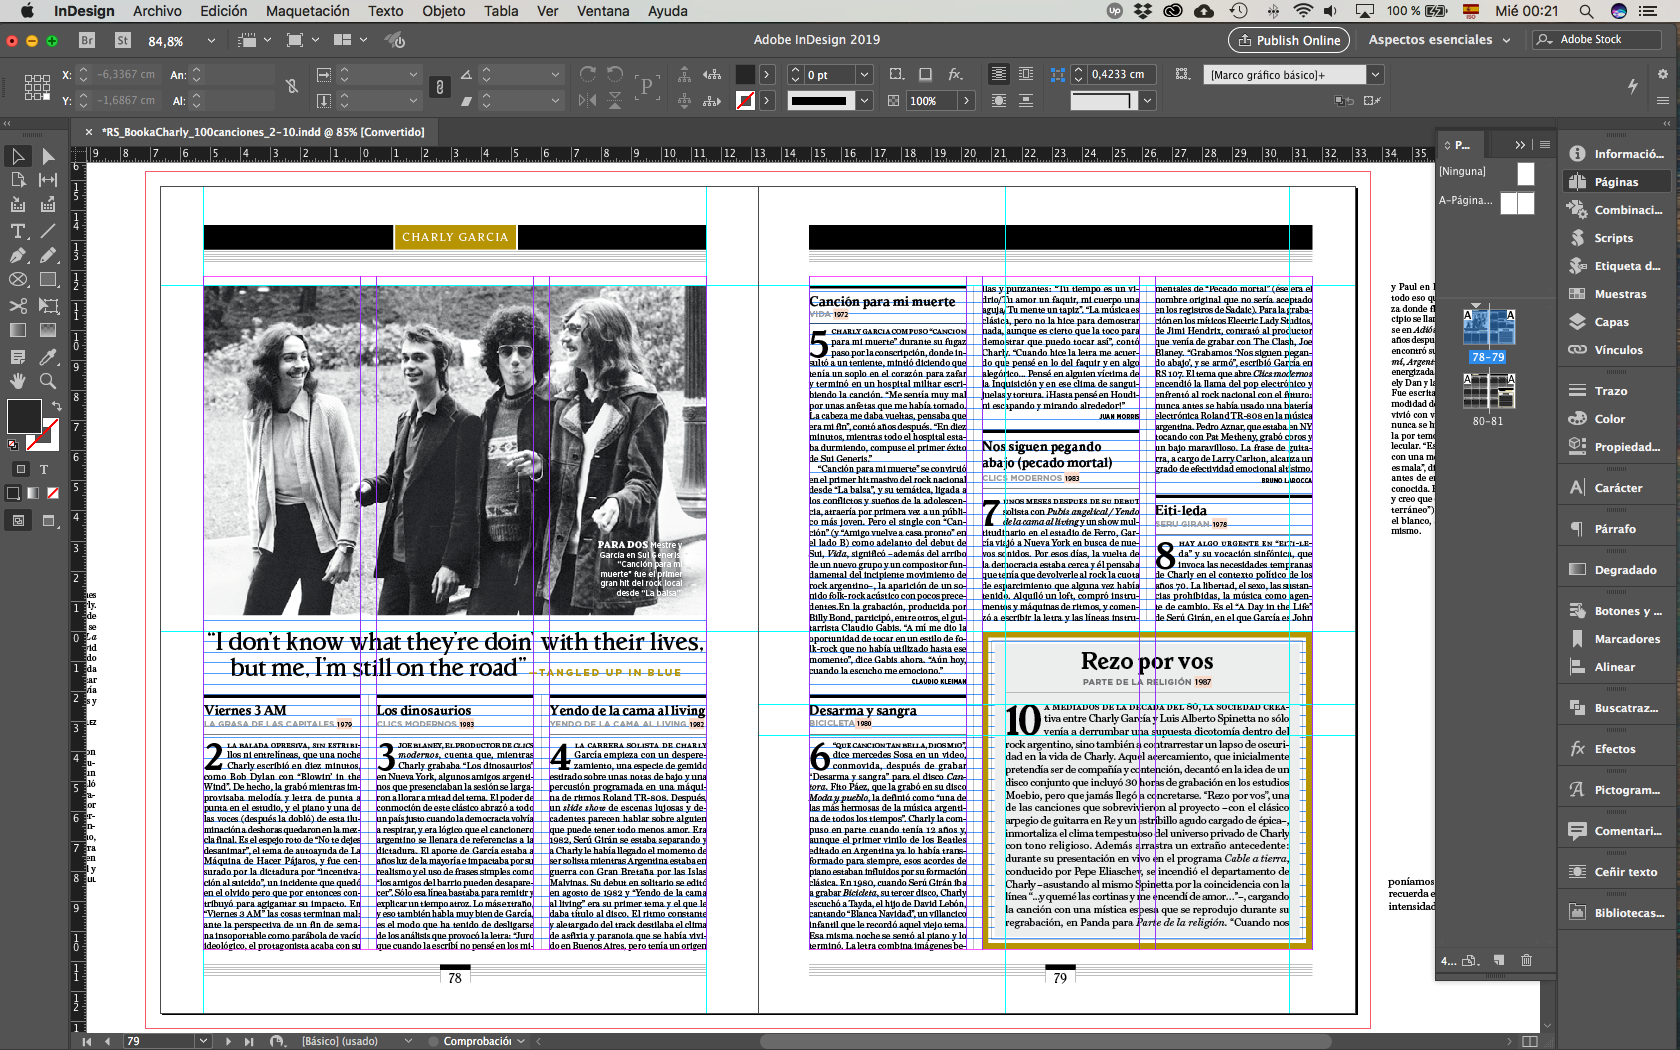Select the Pen tool
Screen dimensions: 1680x1050
[x=18, y=256]
